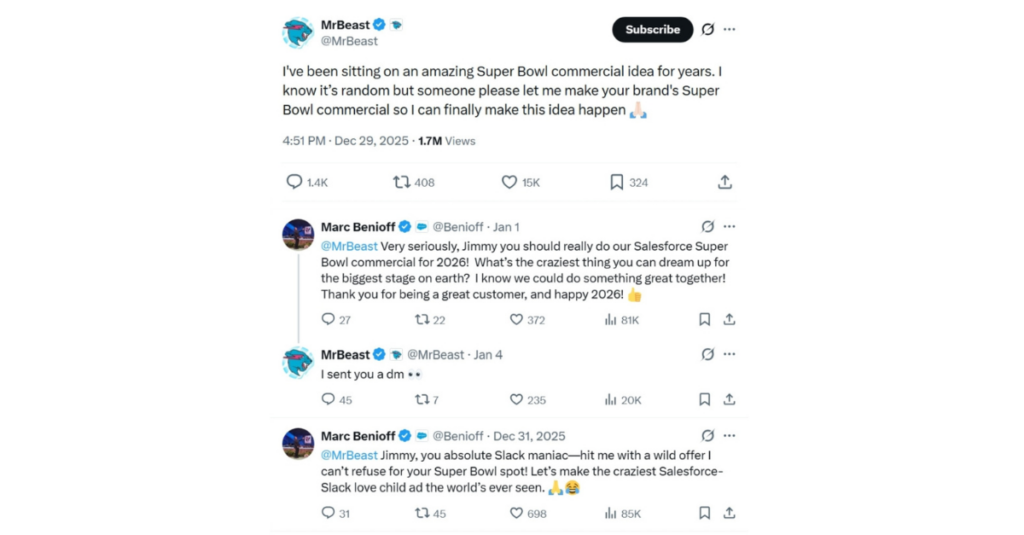Open the @MrBeast mention in Jan 1 reply
1024x535 pixels.
click(349, 246)
